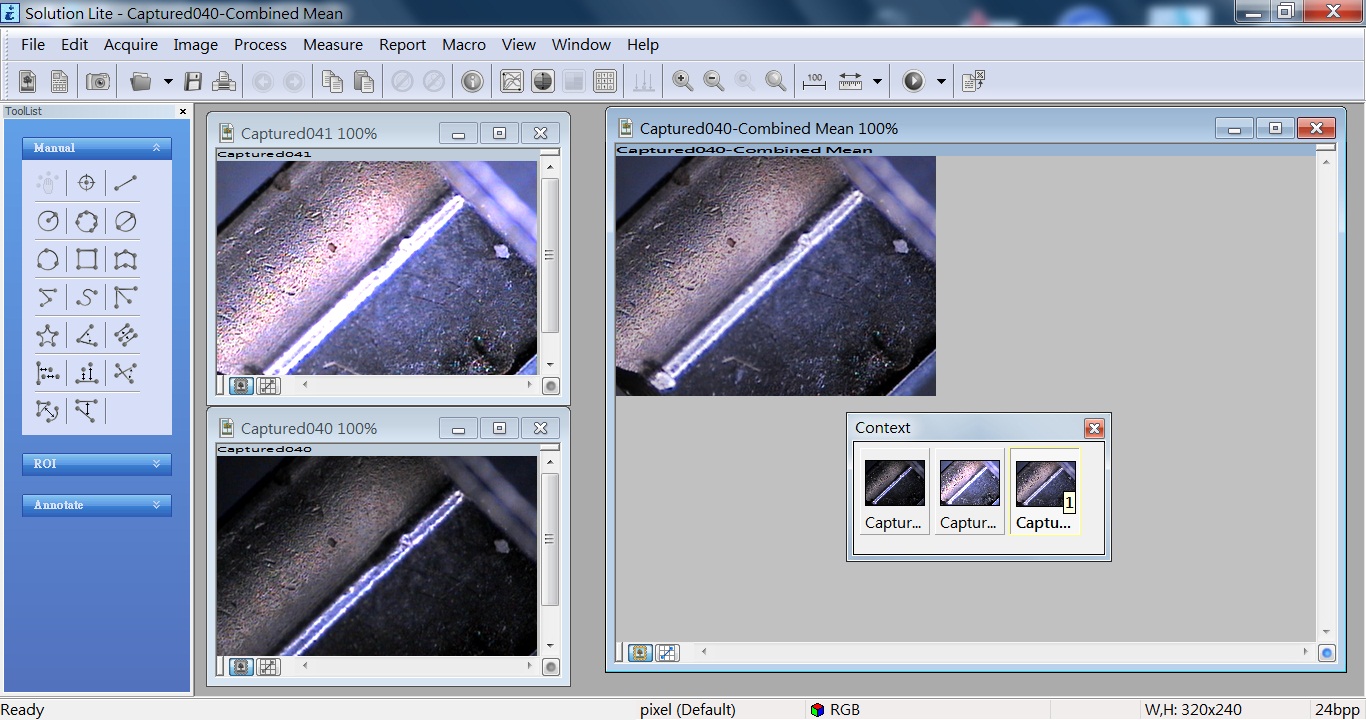Select the third thumbnail in Context panel
This screenshot has width=1366, height=720.
[x=1044, y=493]
